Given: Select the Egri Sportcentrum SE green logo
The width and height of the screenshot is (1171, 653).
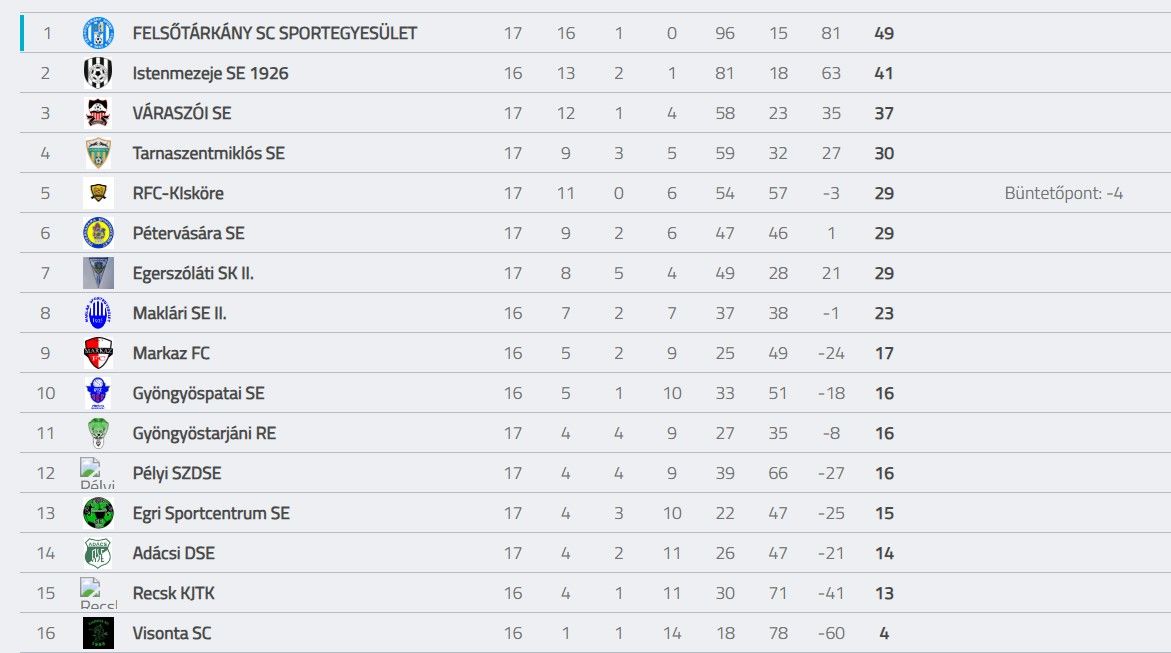Looking at the screenshot, I should [x=98, y=513].
